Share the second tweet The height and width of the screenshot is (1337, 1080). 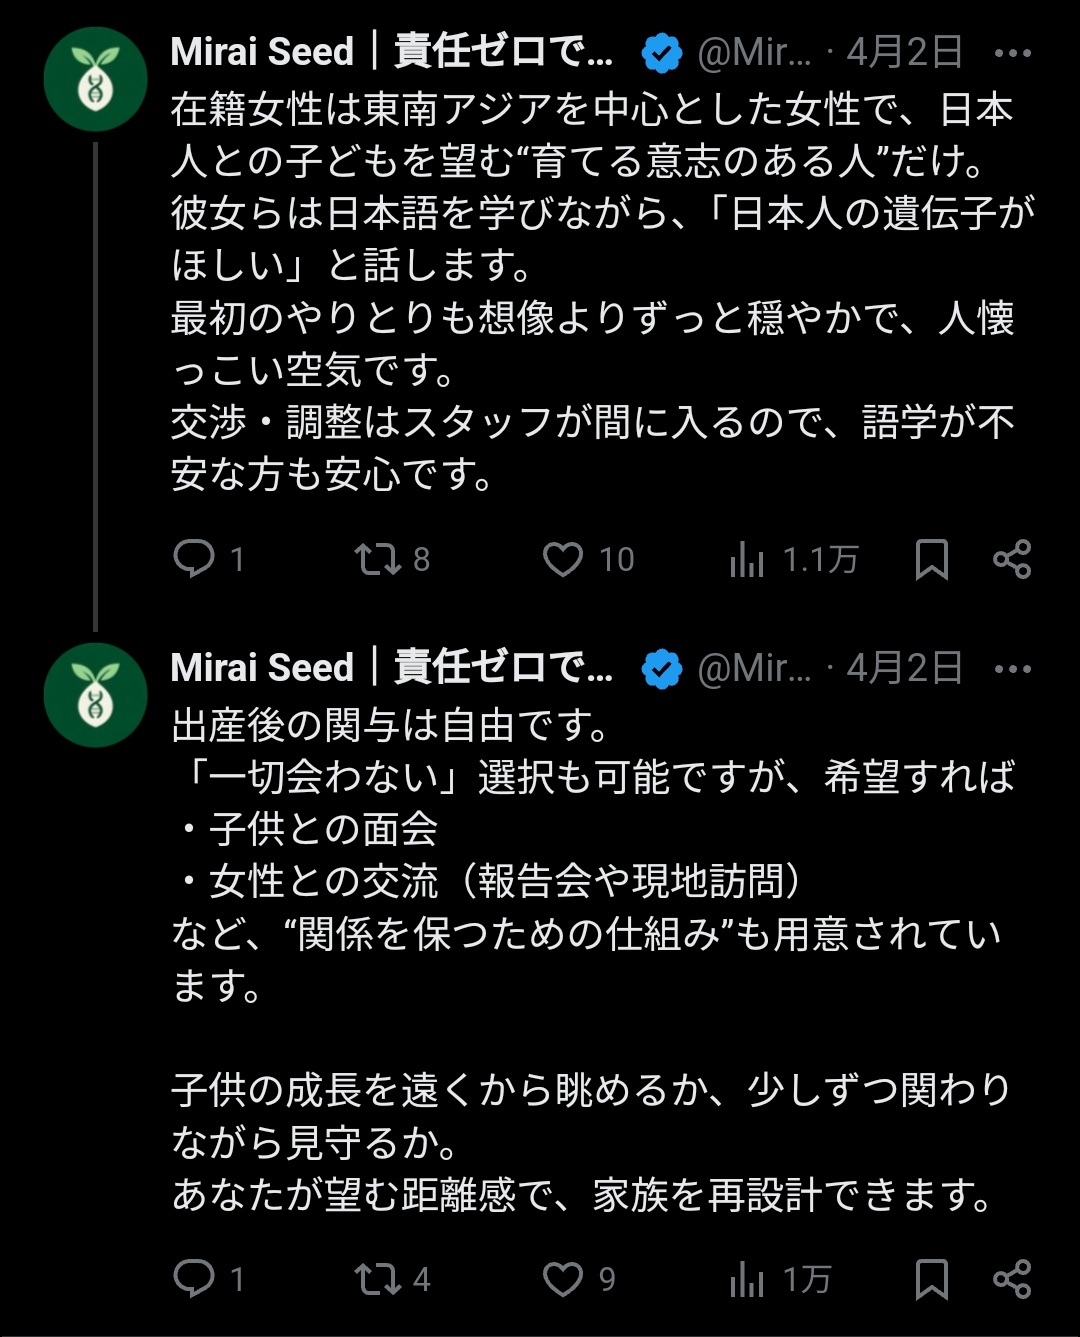[x=1012, y=1279]
